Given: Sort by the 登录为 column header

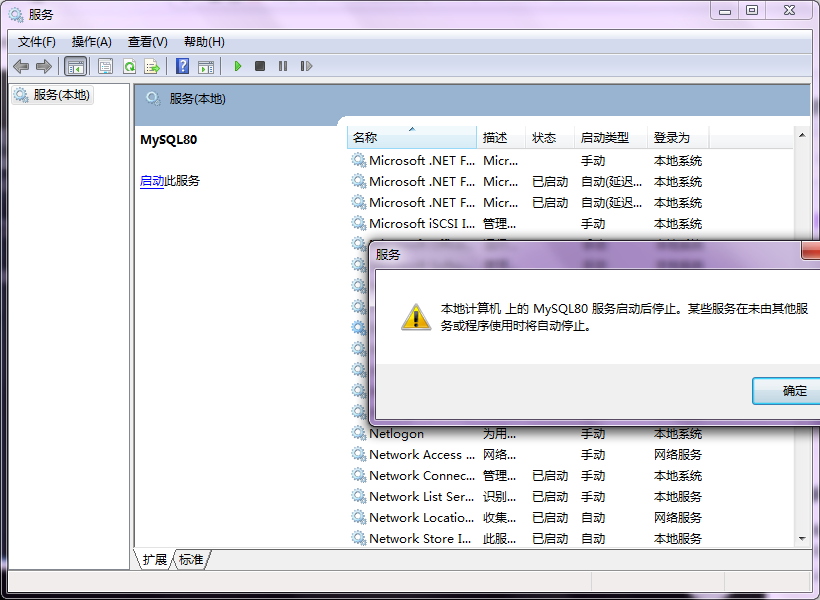Looking at the screenshot, I should pyautogui.click(x=678, y=138).
